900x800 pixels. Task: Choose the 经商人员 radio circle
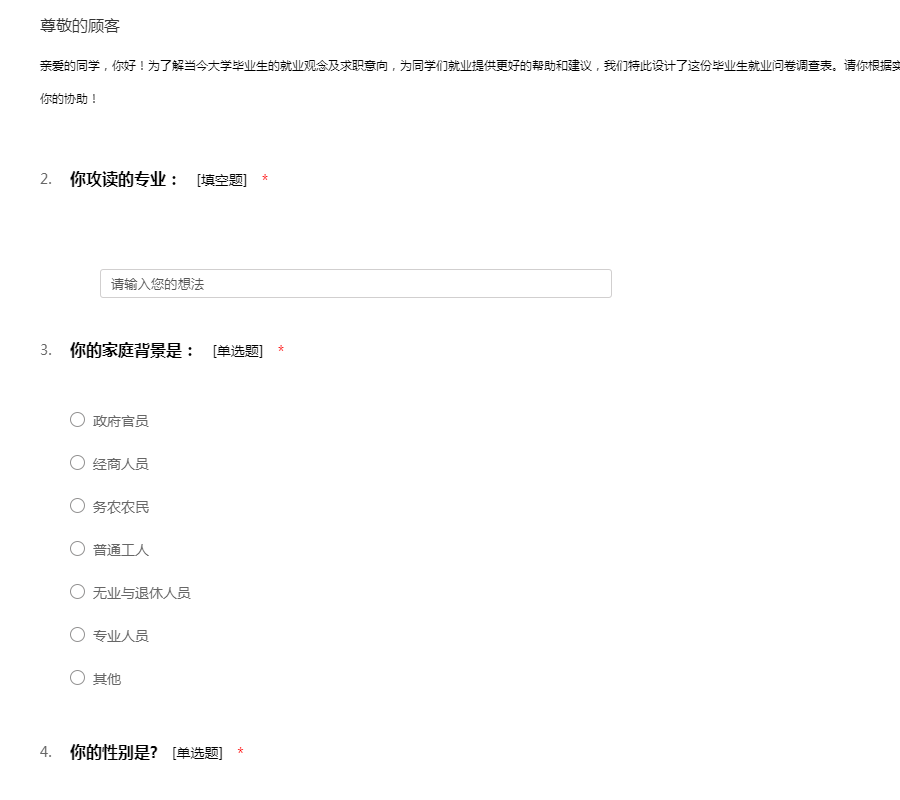(77, 463)
